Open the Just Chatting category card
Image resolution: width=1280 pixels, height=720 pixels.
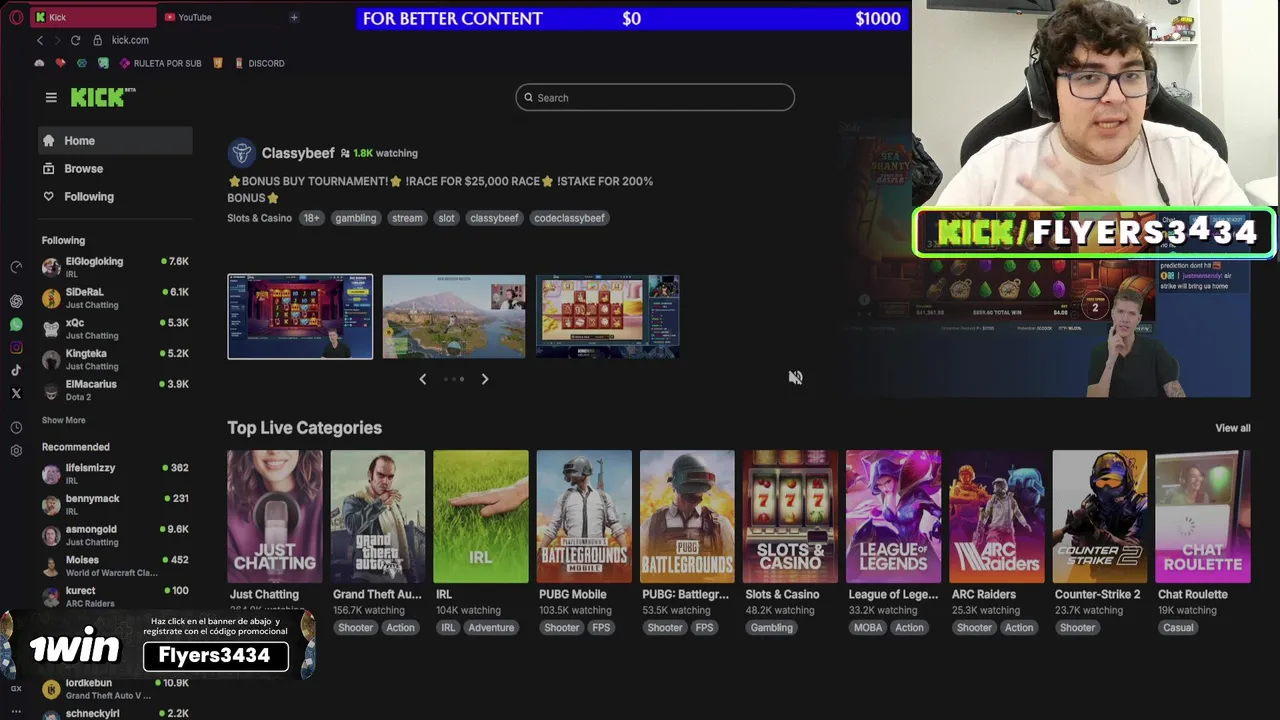tap(275, 516)
